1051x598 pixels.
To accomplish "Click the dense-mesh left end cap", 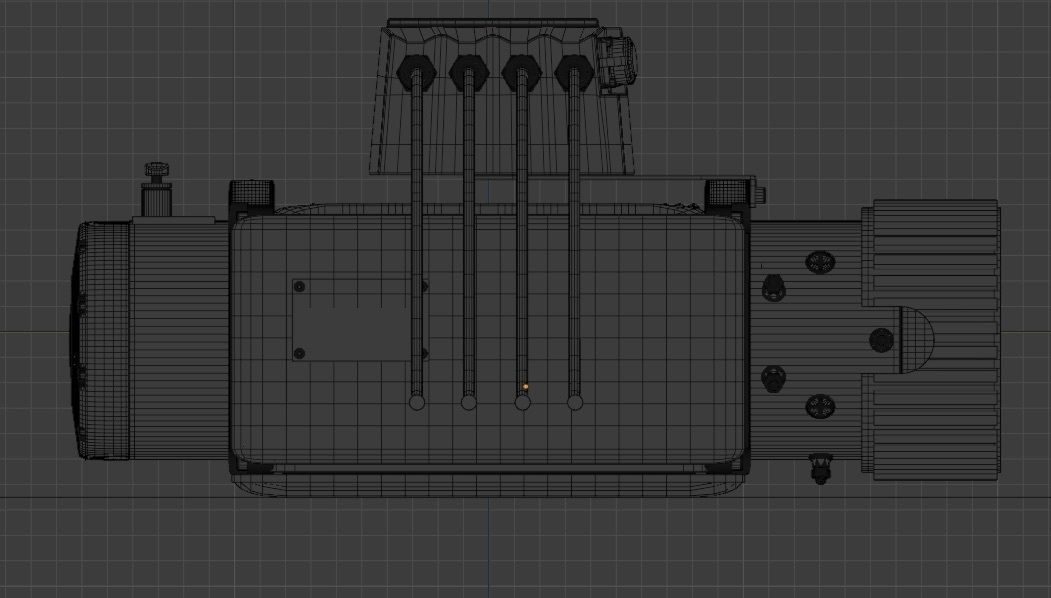I will click(x=100, y=341).
